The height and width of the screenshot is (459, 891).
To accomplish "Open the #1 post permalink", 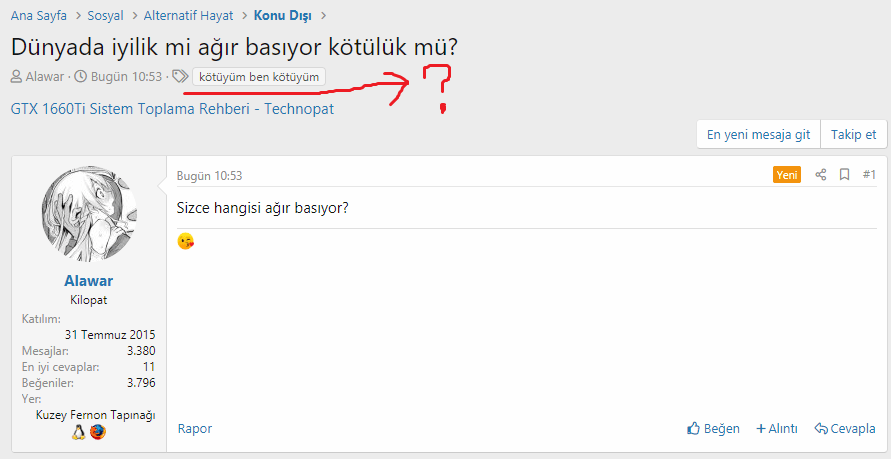I will 869,175.
